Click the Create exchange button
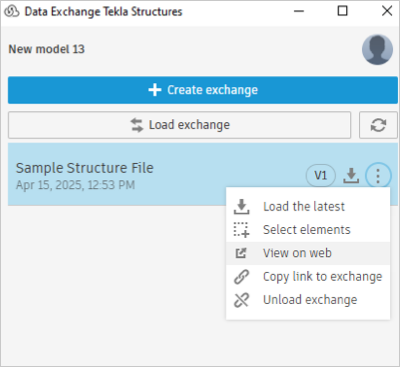 [x=203, y=90]
